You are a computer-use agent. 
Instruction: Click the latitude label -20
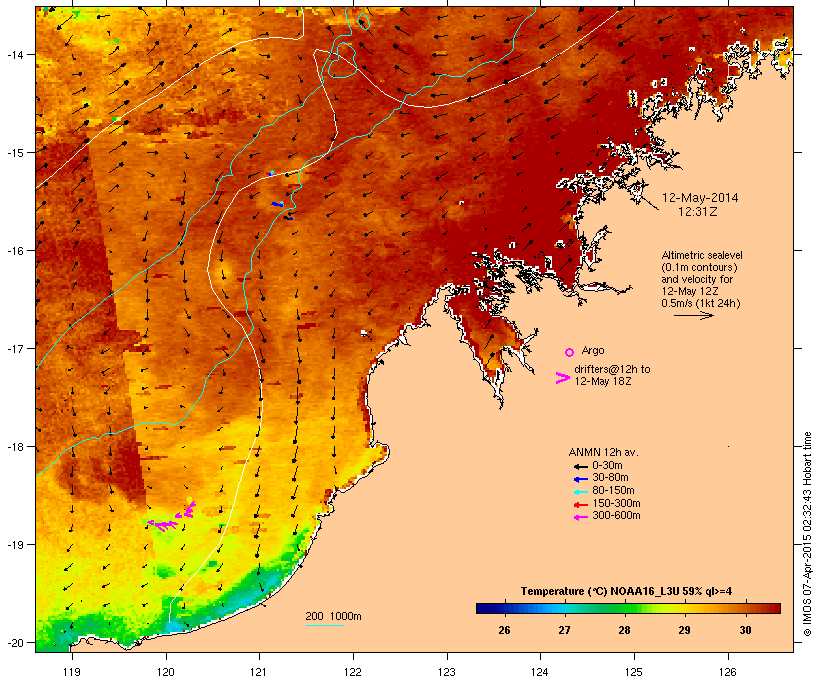[14, 643]
